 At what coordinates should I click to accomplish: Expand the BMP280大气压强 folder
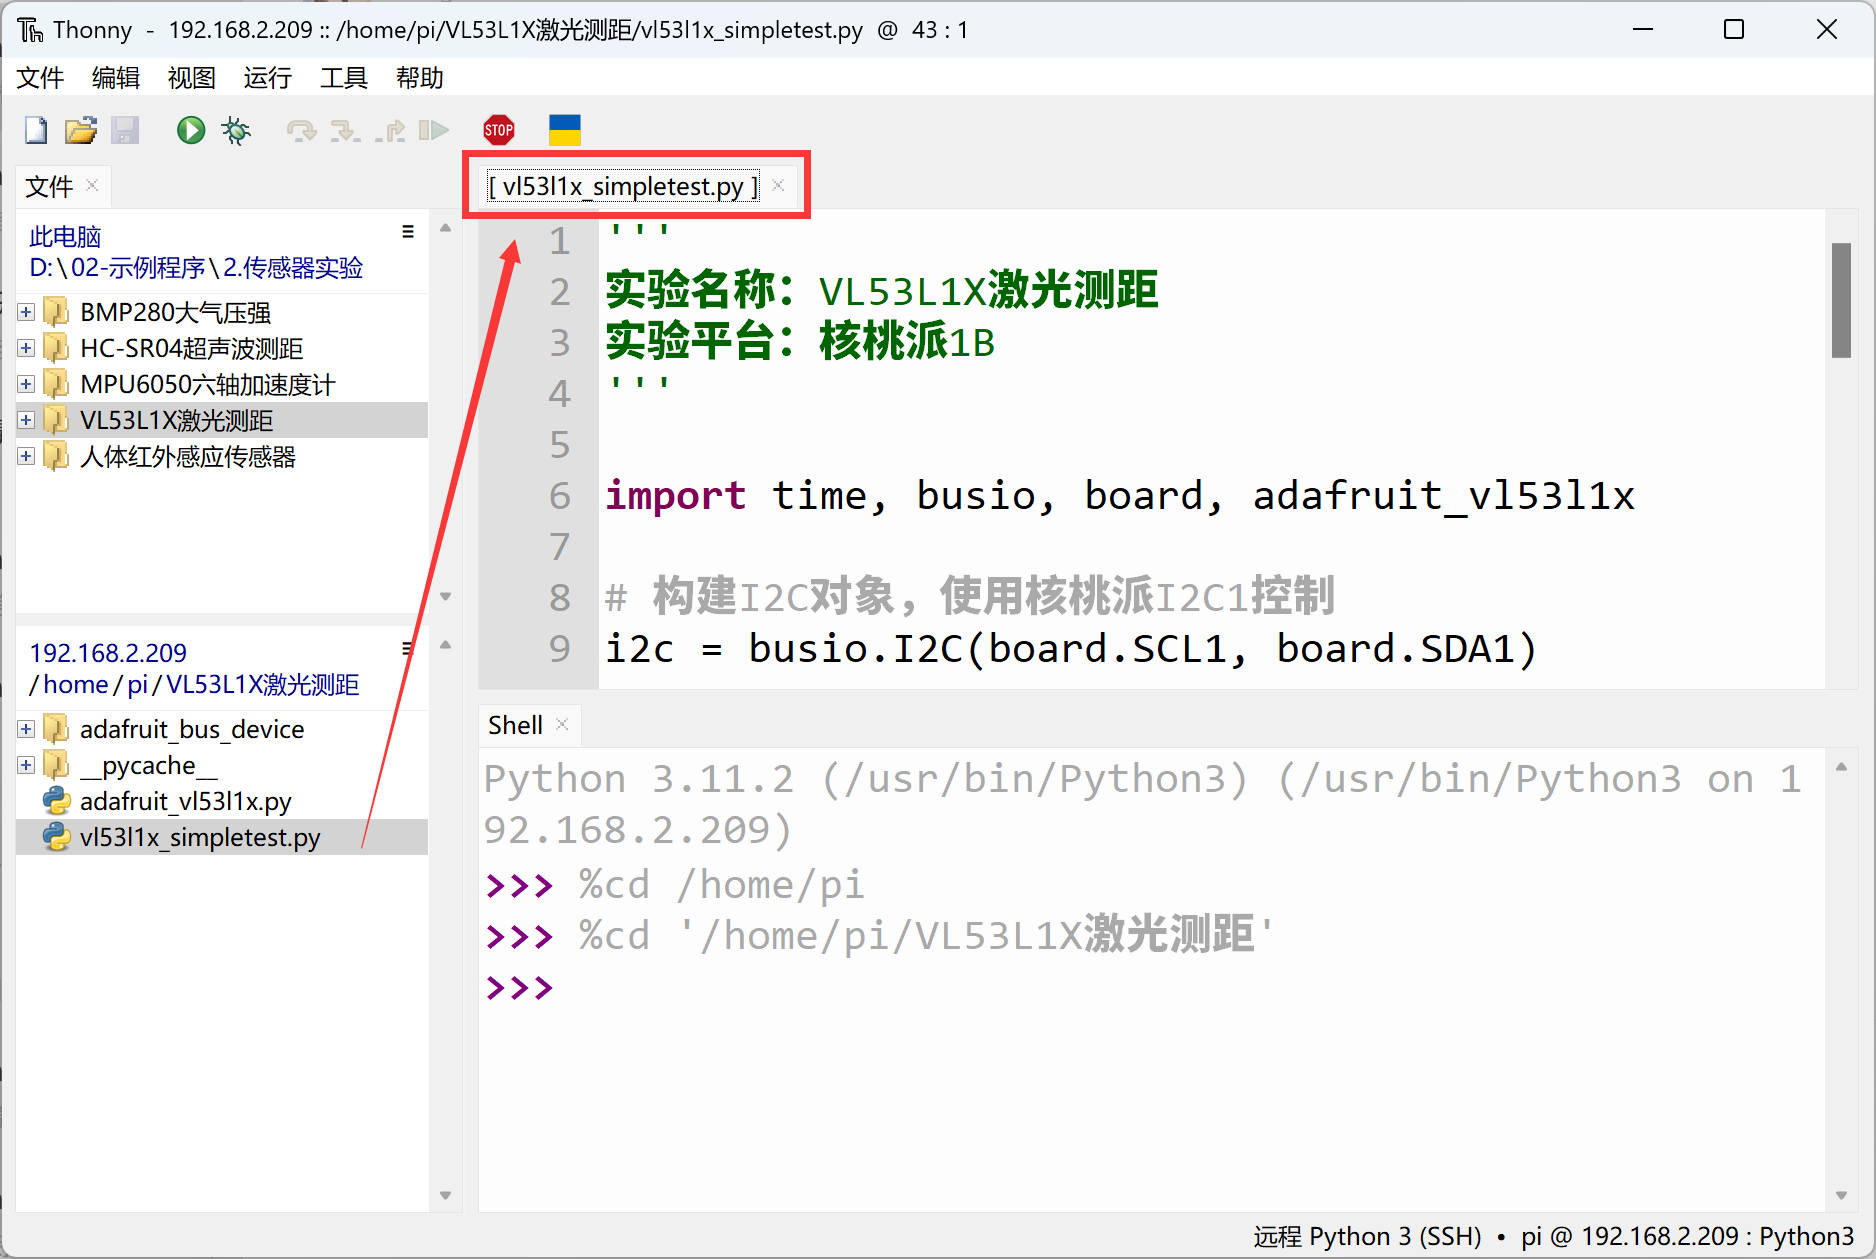click(26, 312)
